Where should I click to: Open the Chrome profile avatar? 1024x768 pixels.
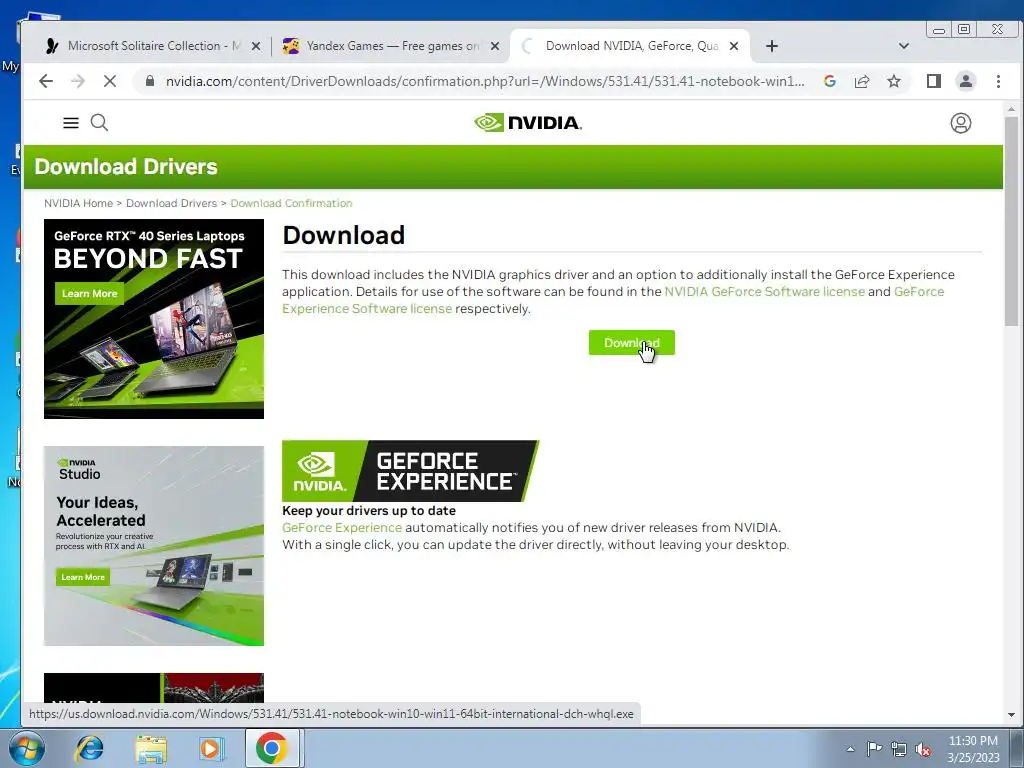(x=966, y=81)
